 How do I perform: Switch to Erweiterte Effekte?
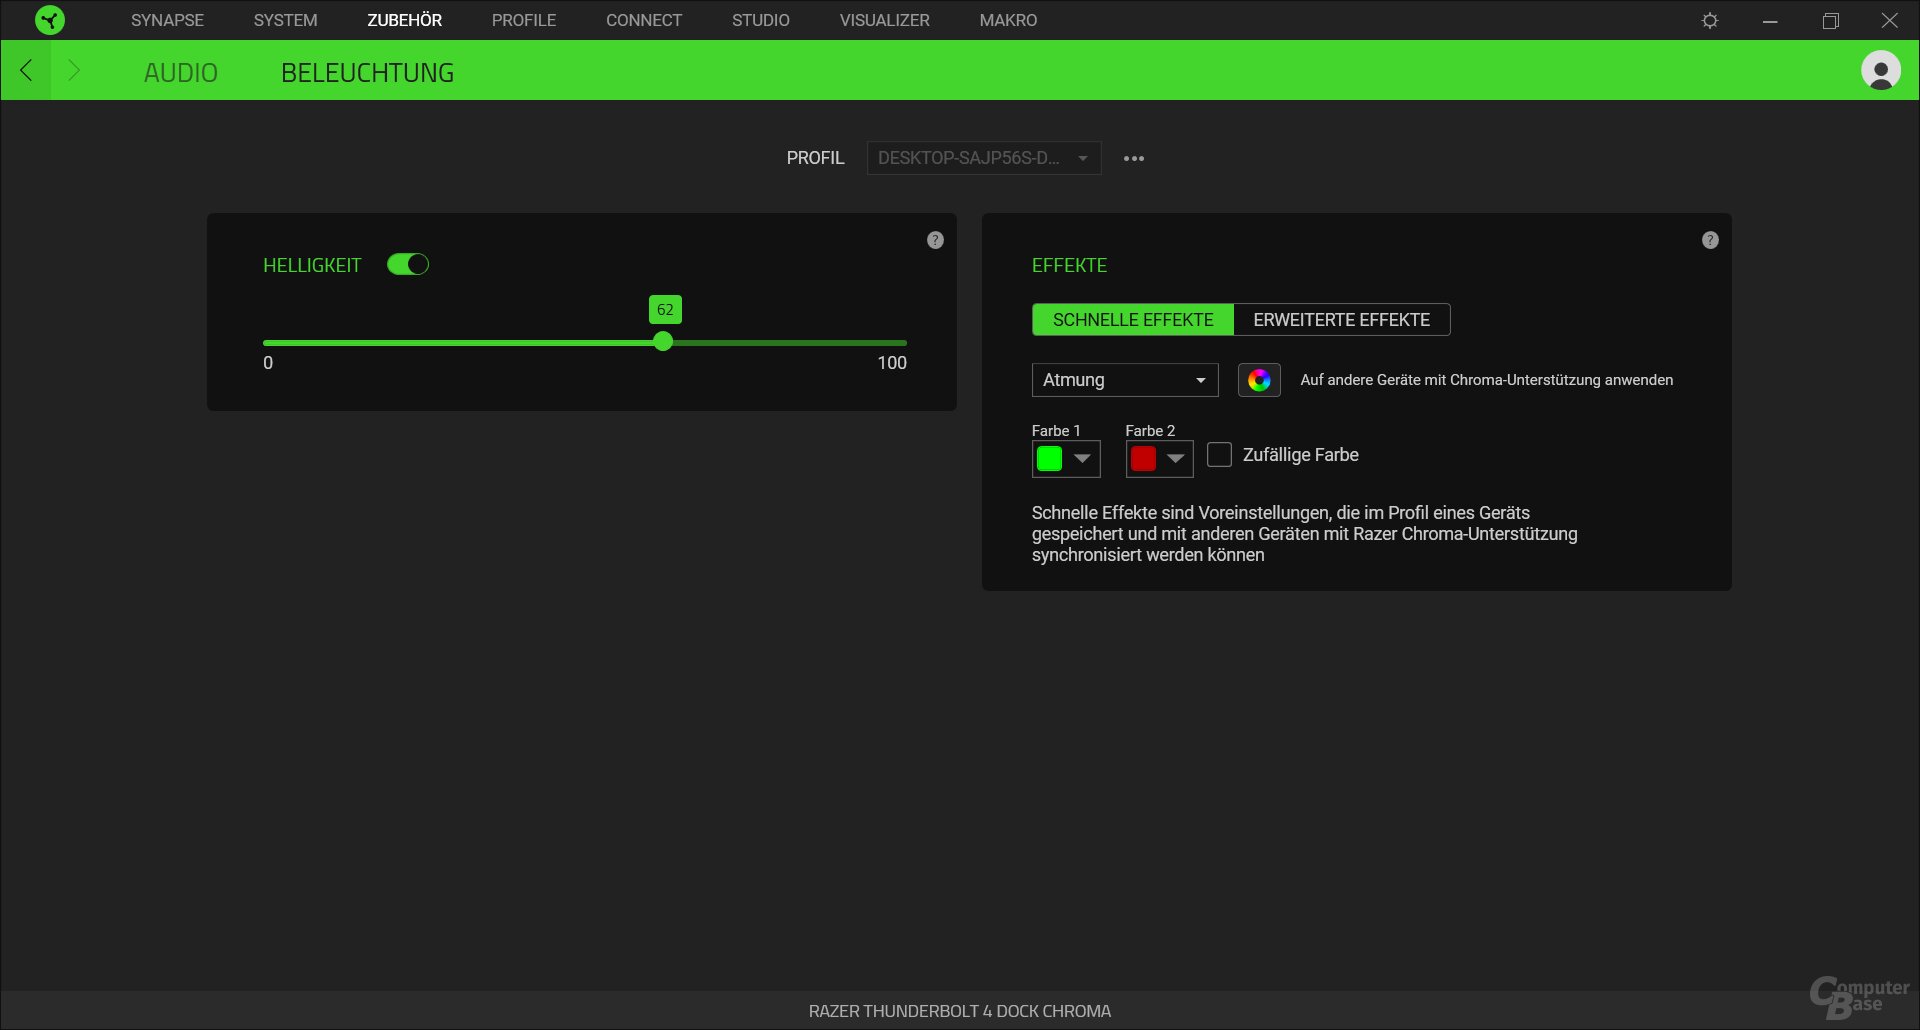[x=1342, y=320]
